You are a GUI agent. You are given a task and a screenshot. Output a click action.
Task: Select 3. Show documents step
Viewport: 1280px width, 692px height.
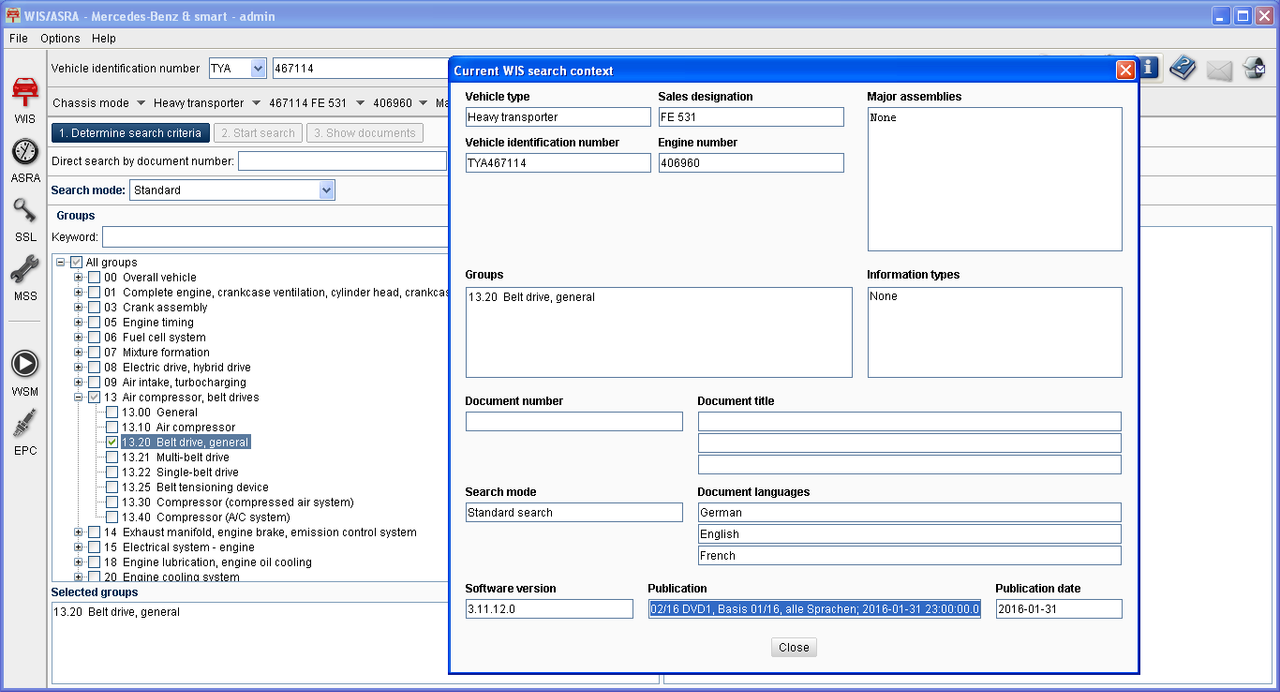coord(364,133)
